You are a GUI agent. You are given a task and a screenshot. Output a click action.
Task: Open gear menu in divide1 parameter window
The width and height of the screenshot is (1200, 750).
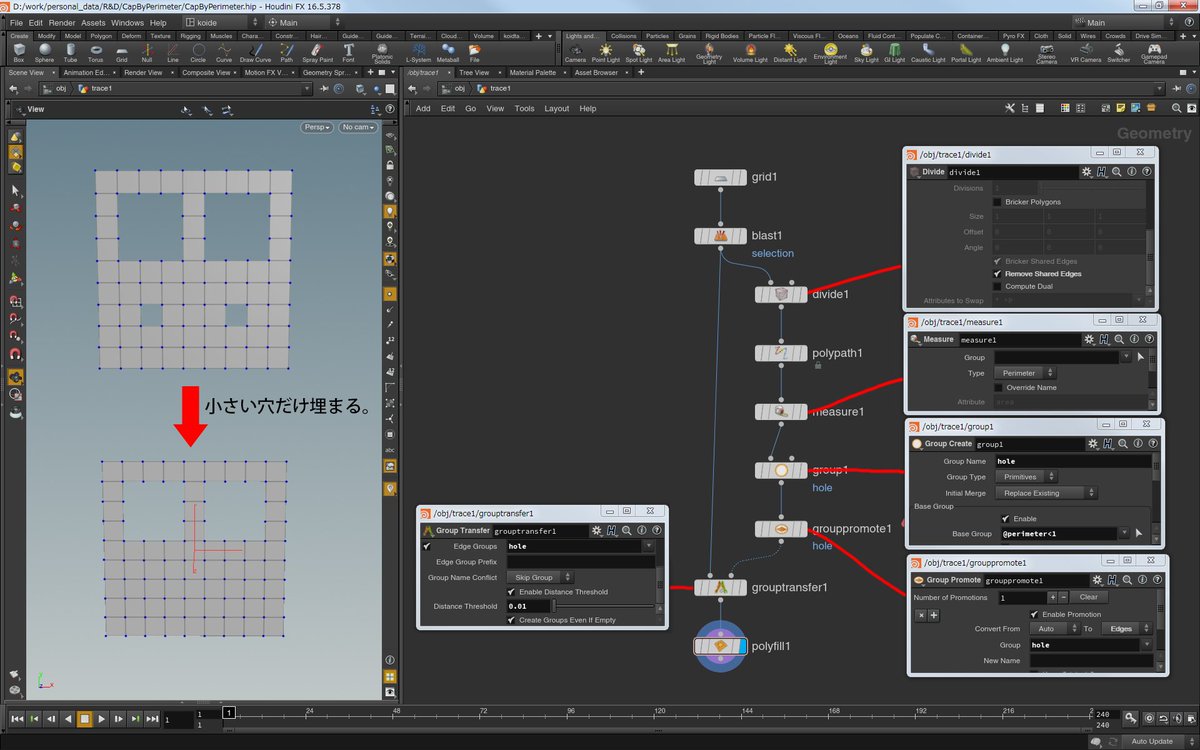1087,172
